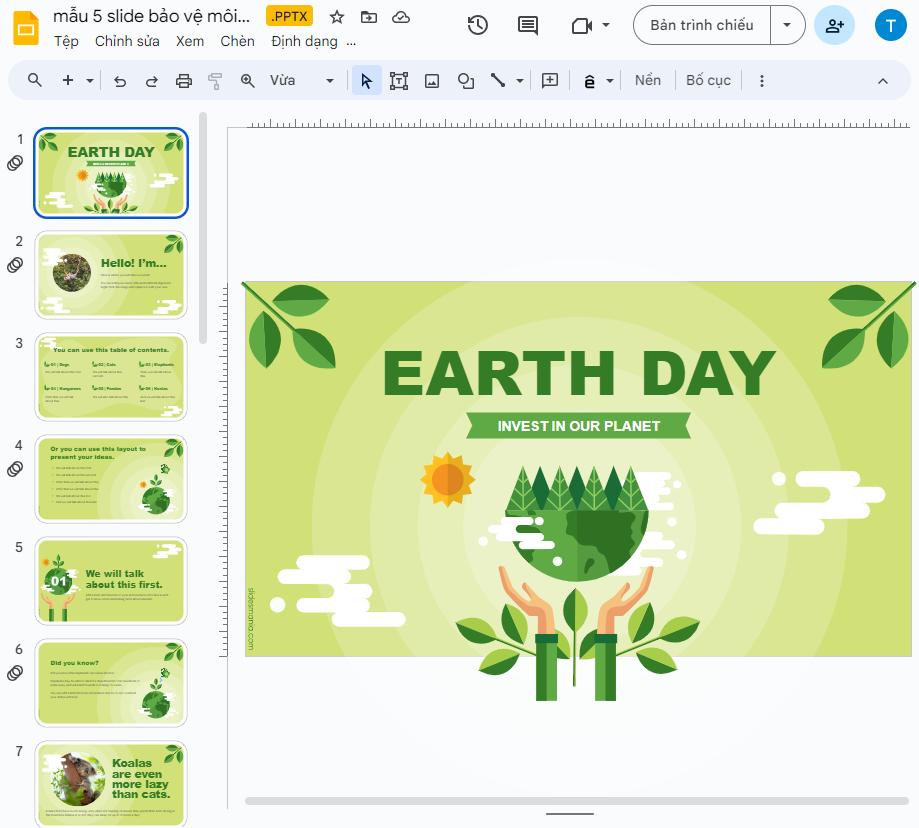919x828 pixels.
Task: Click the Insert image icon
Action: (432, 80)
